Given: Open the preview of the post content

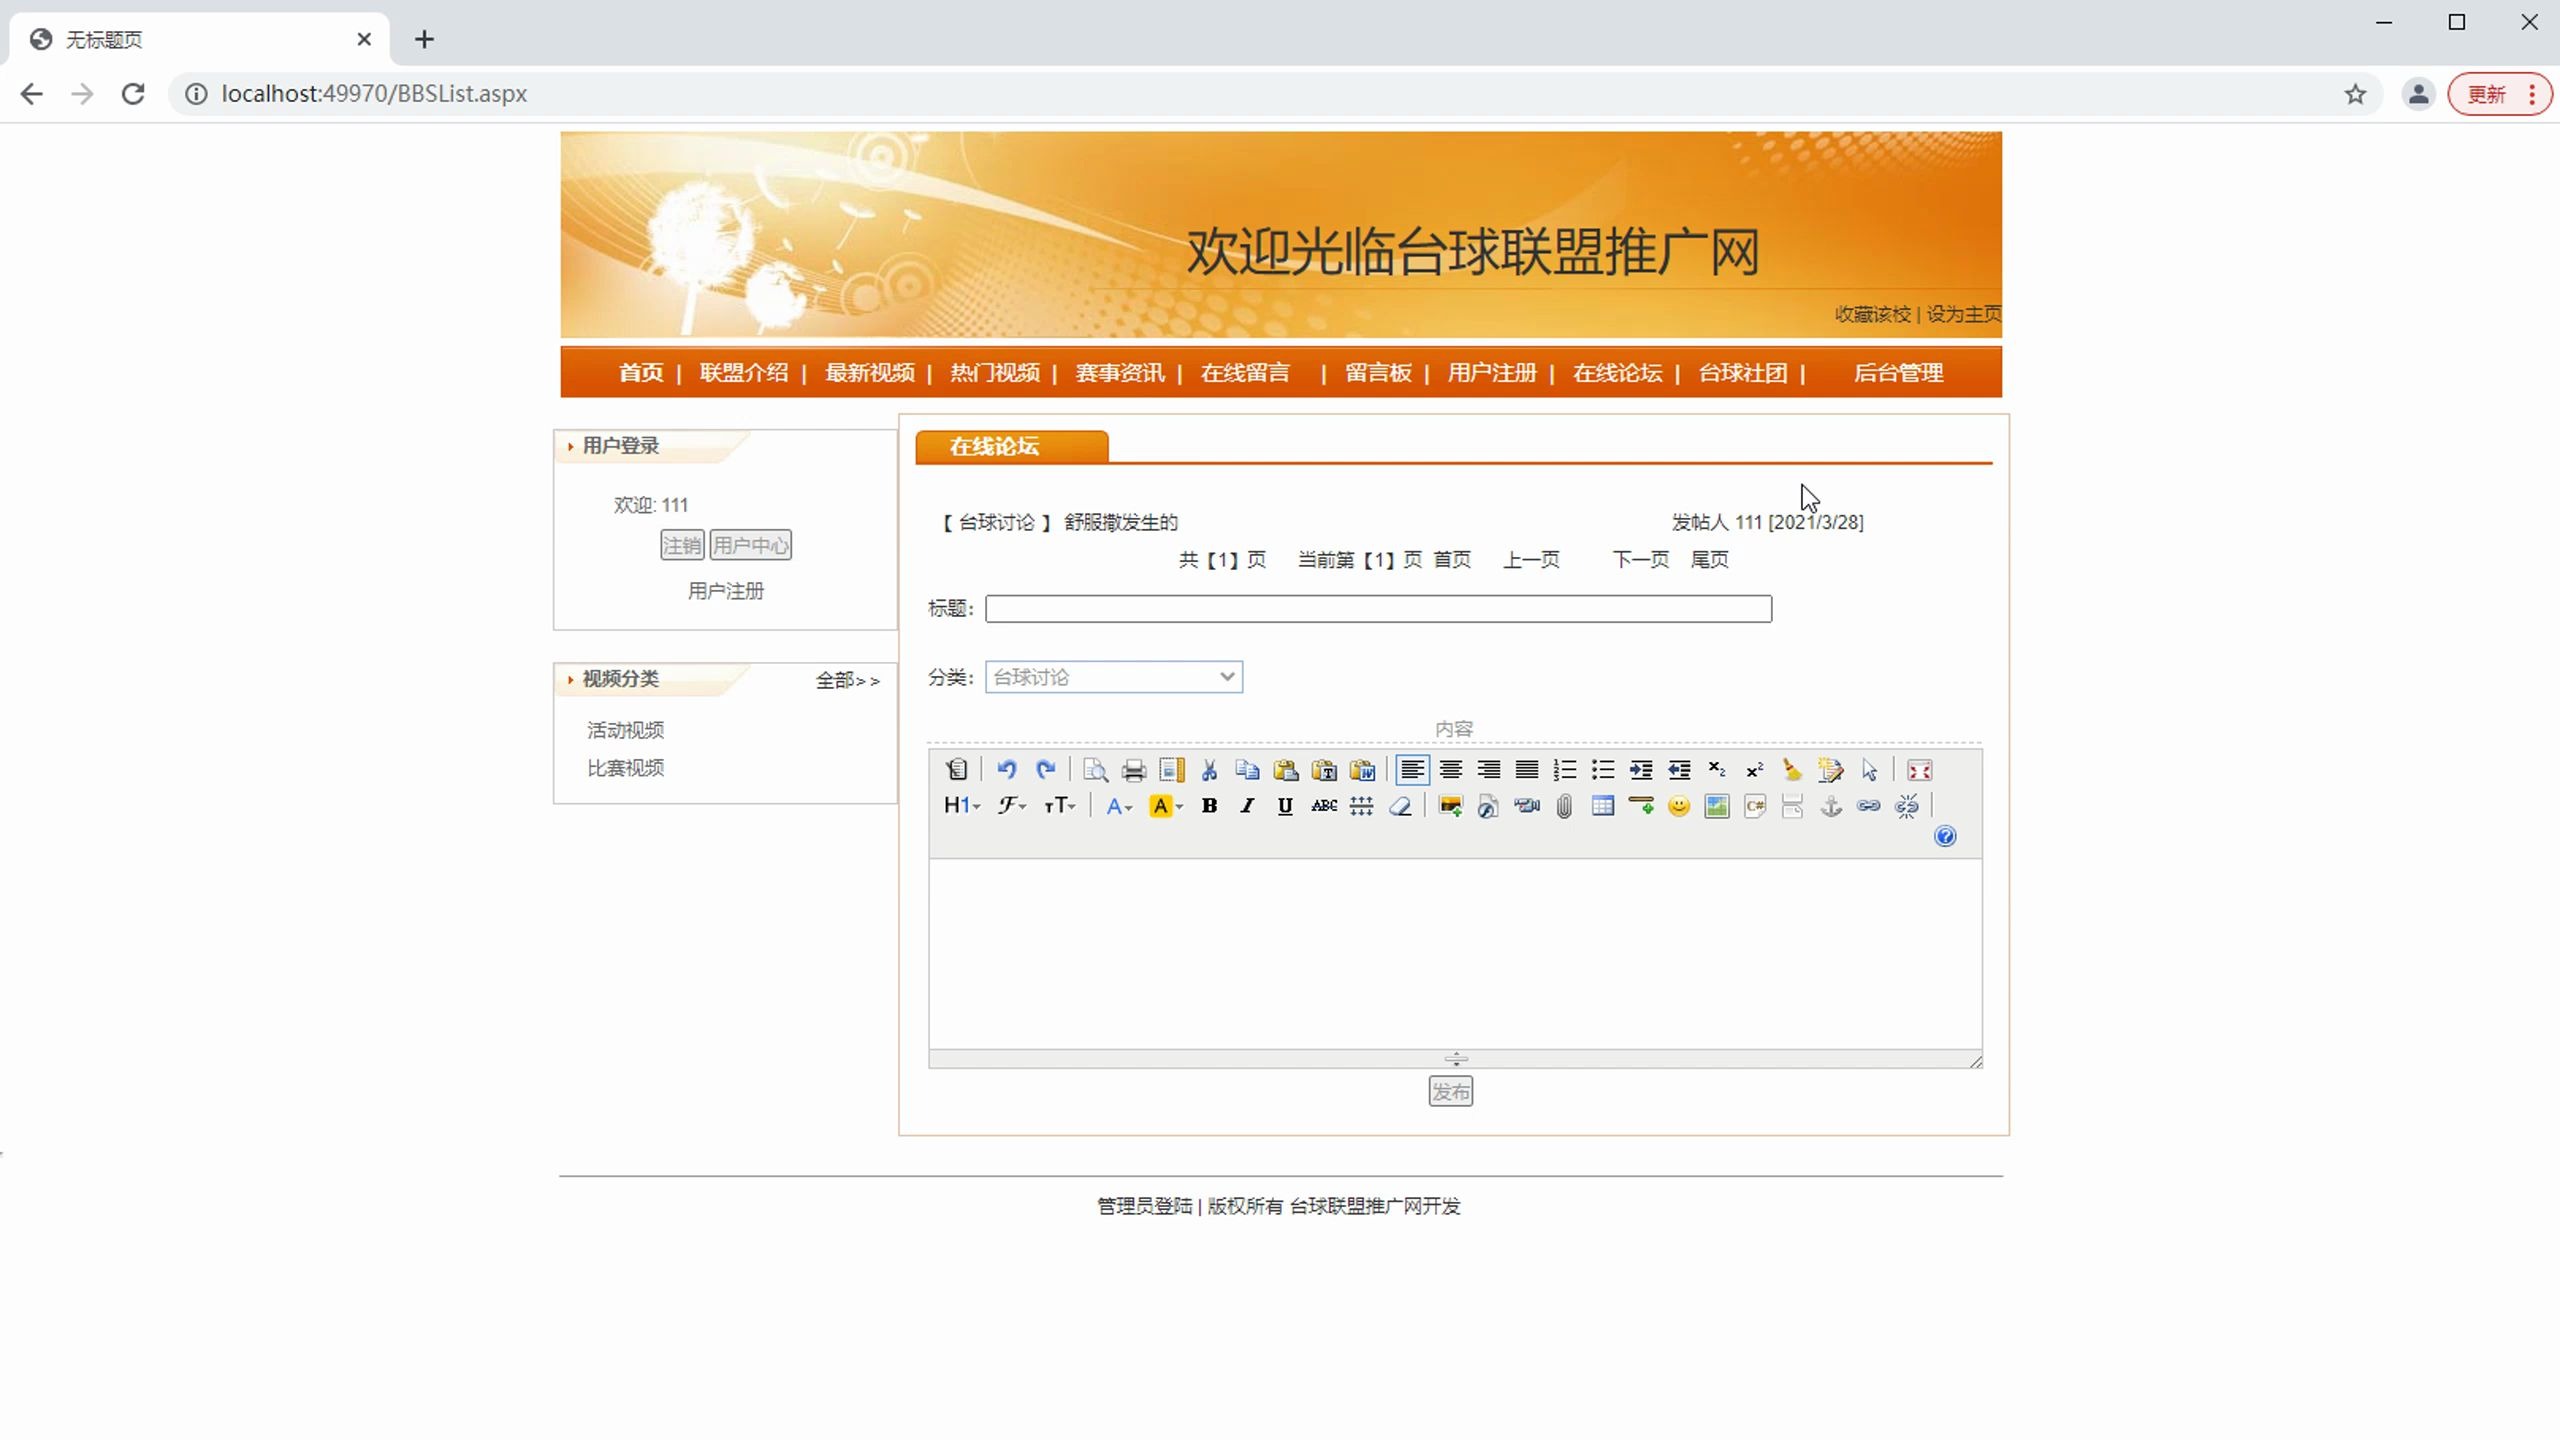Looking at the screenshot, I should 1095,769.
